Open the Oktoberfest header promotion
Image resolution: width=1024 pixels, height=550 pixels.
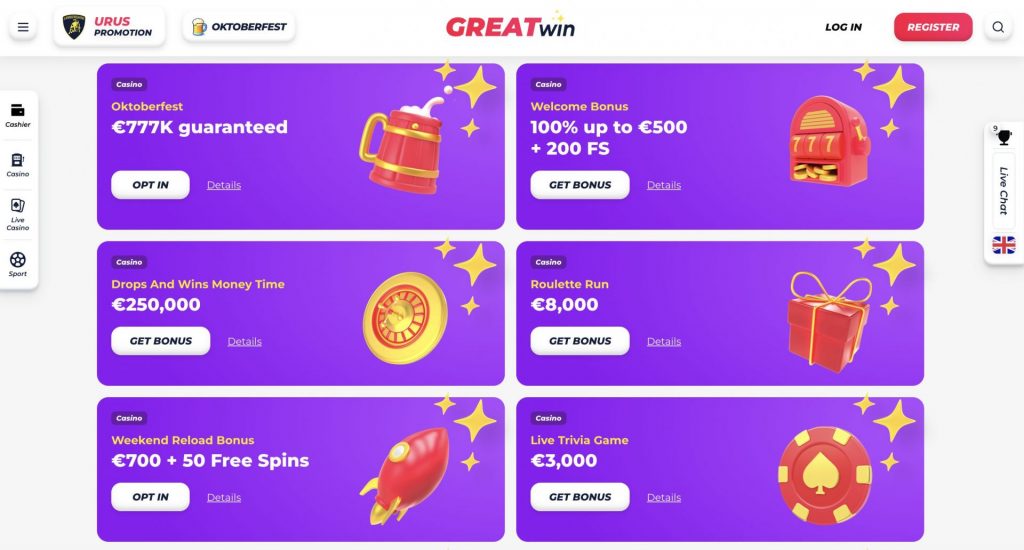coord(238,27)
